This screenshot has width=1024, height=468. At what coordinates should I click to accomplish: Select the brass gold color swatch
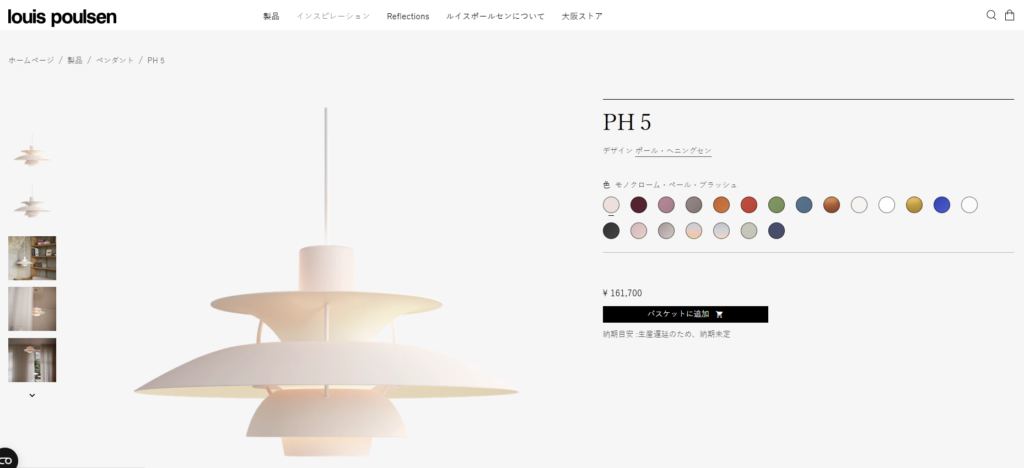(914, 205)
